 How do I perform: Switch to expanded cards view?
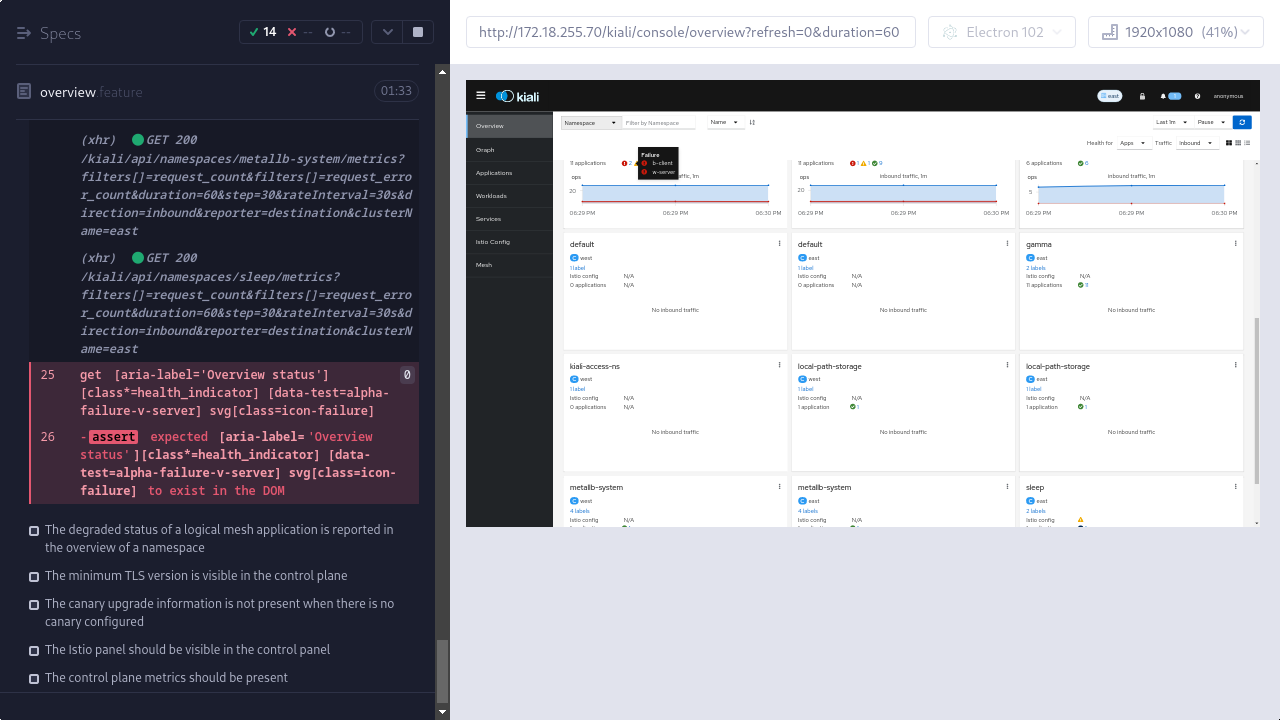point(1229,143)
